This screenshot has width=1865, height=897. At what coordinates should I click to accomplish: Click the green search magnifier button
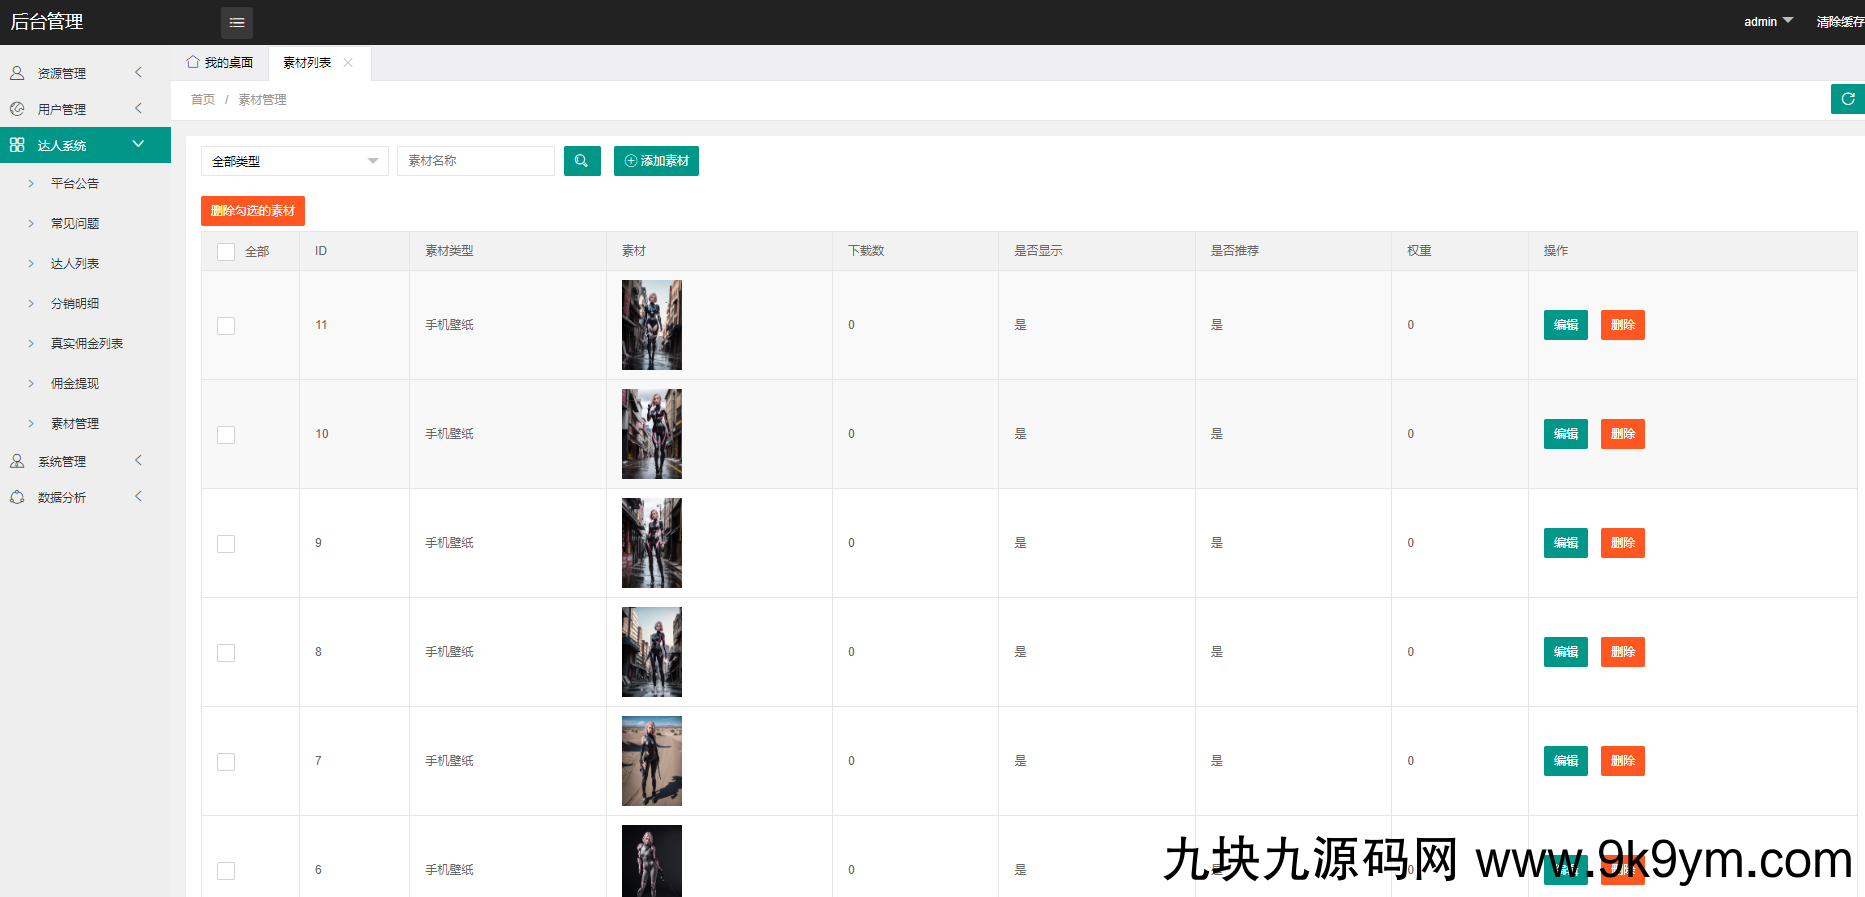click(582, 161)
